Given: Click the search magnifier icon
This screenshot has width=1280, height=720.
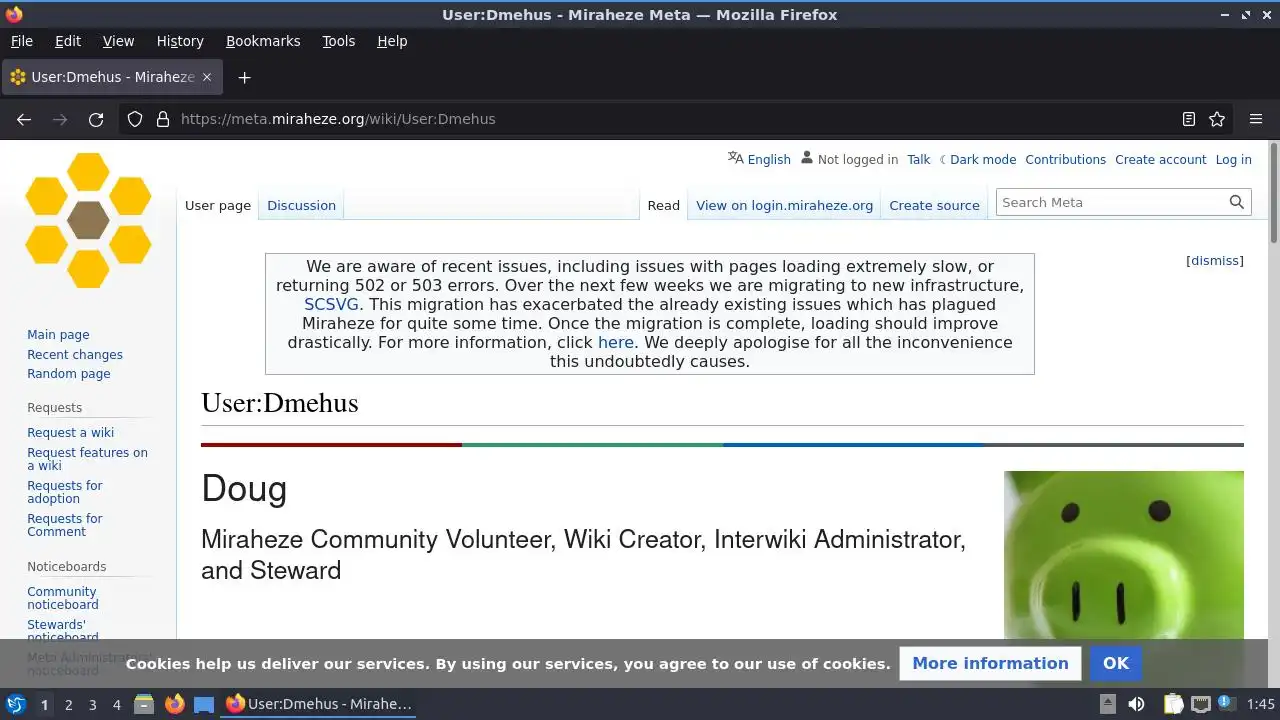Looking at the screenshot, I should click(x=1236, y=202).
